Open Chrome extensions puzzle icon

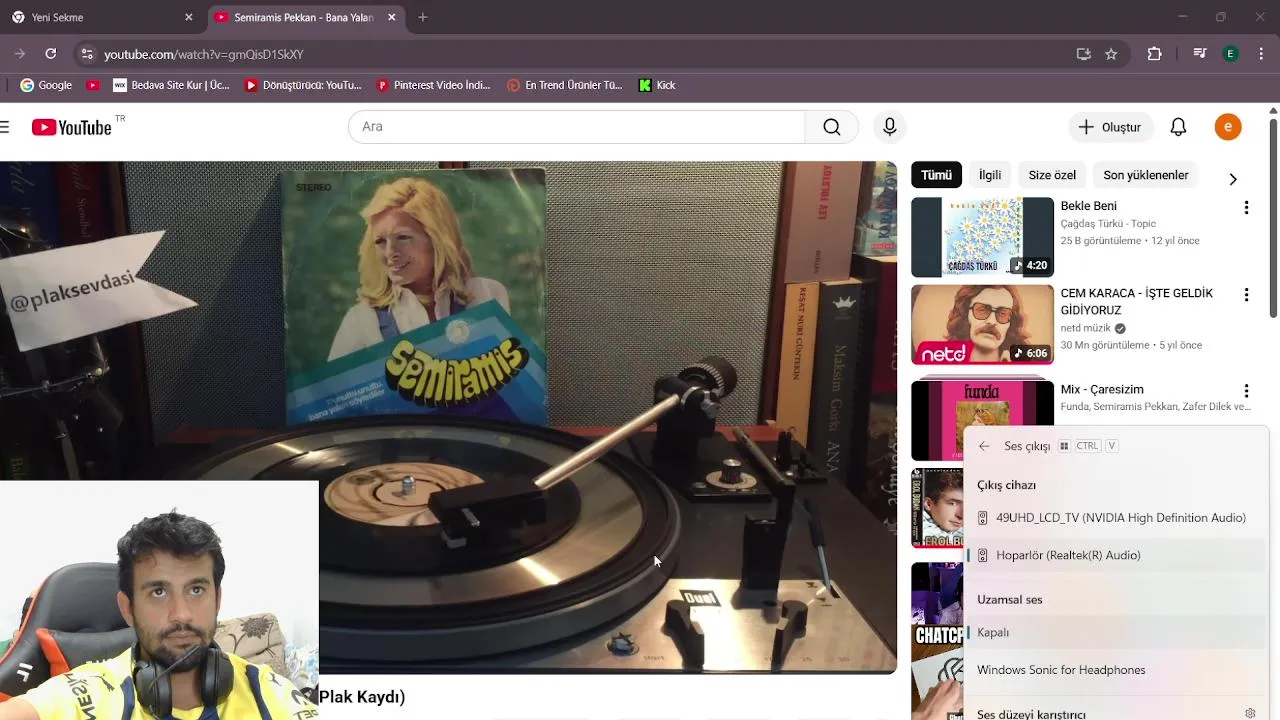click(1154, 54)
